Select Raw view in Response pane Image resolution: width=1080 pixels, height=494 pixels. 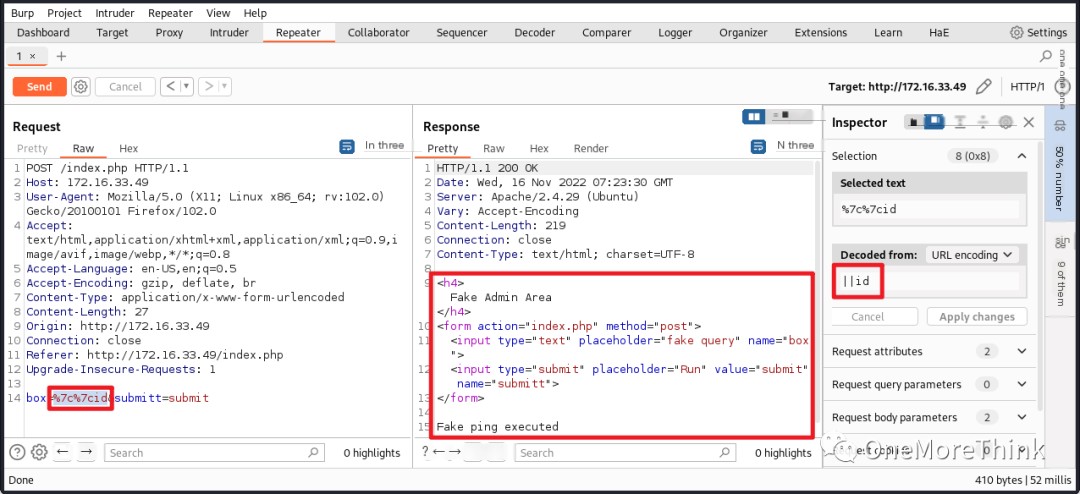pyautogui.click(x=494, y=148)
